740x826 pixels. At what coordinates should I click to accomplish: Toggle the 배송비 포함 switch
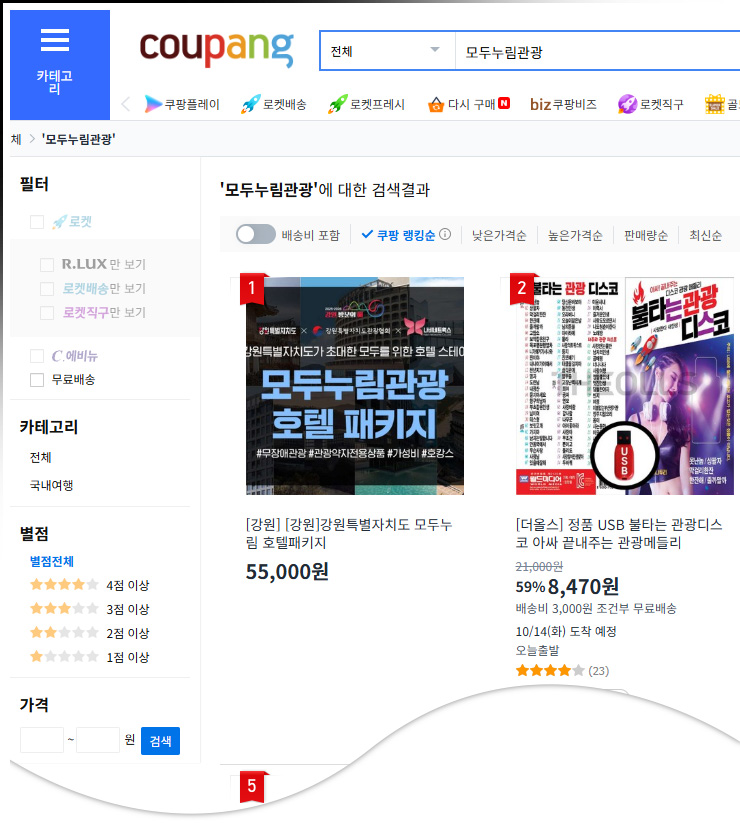(x=256, y=235)
